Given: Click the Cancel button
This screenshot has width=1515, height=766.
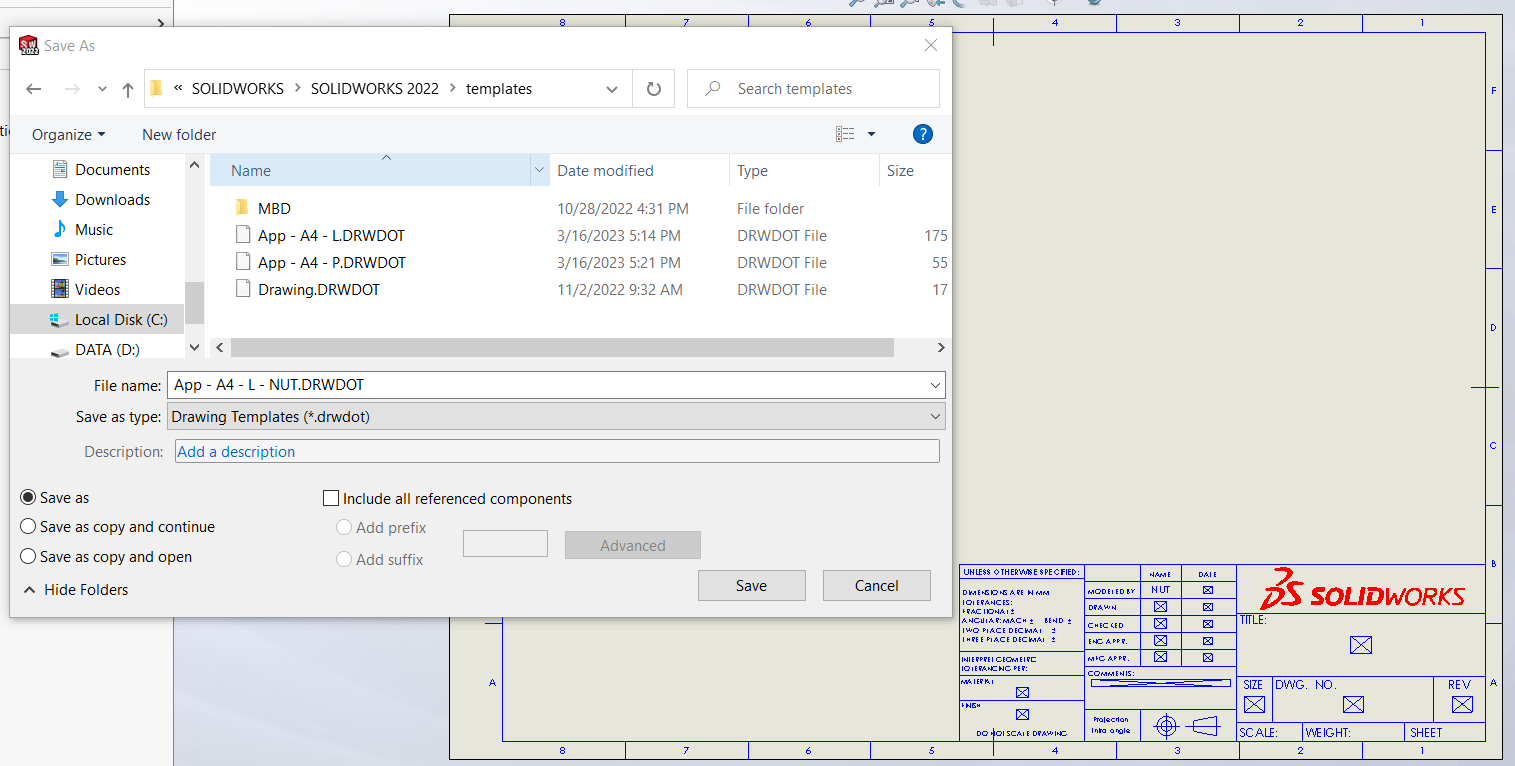Looking at the screenshot, I should (877, 586).
